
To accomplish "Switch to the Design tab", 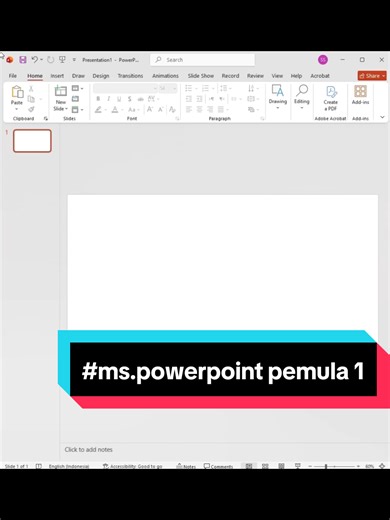I will 101,76.
